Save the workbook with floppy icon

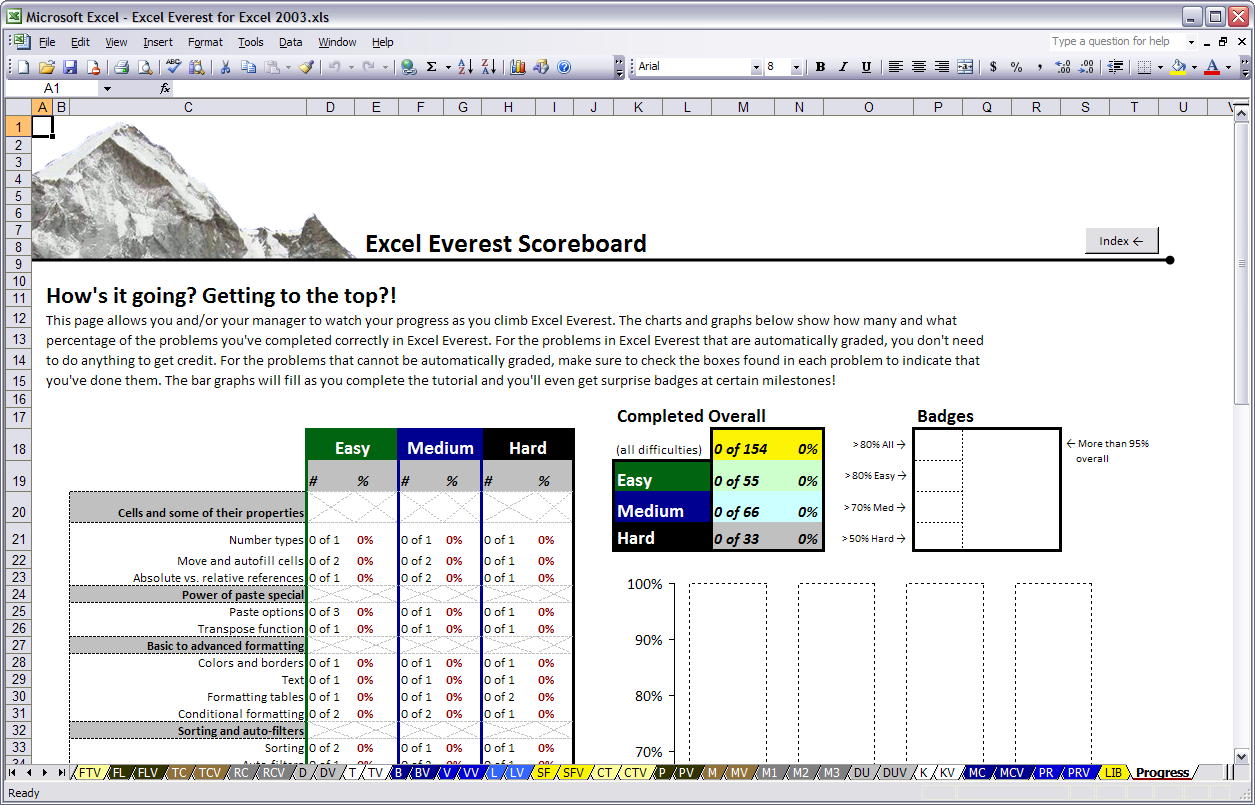(x=70, y=67)
